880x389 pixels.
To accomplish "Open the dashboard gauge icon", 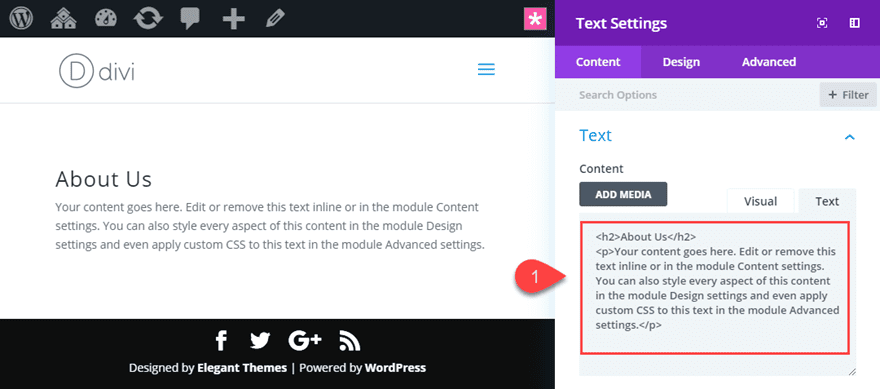I will pos(106,19).
